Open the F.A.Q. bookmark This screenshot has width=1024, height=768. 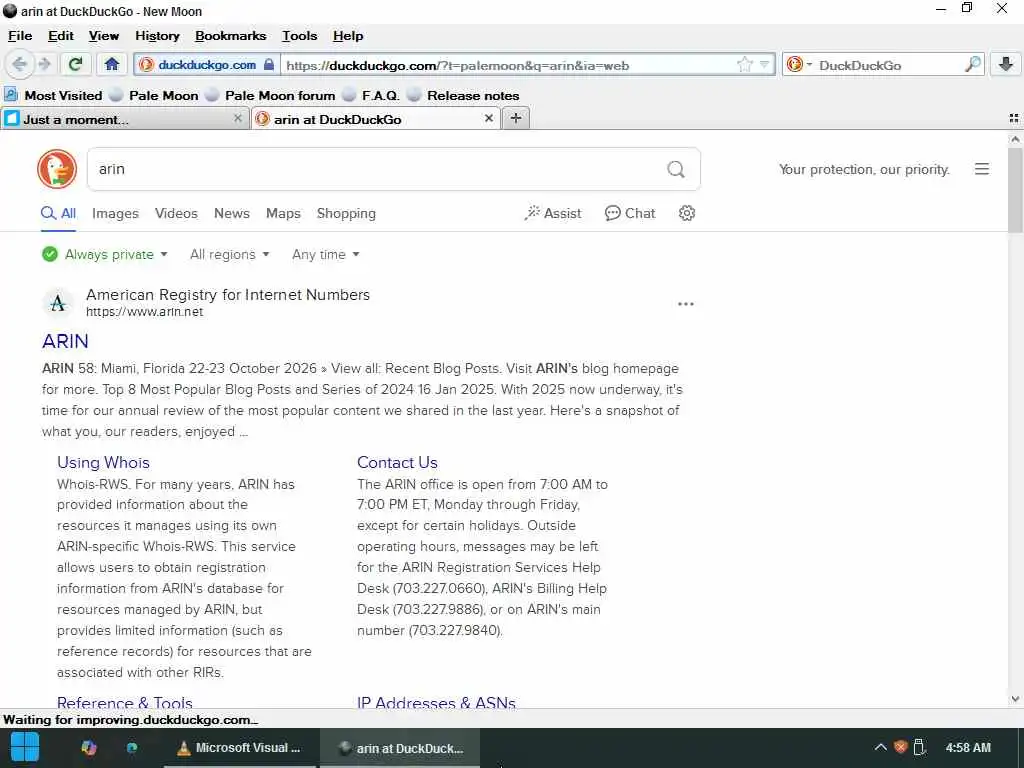[x=371, y=95]
